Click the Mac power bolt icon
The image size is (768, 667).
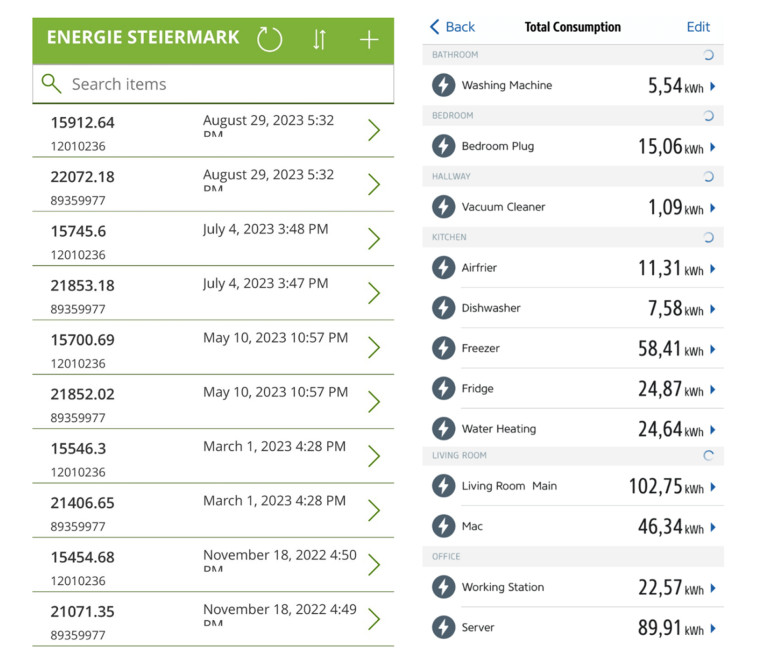(443, 526)
